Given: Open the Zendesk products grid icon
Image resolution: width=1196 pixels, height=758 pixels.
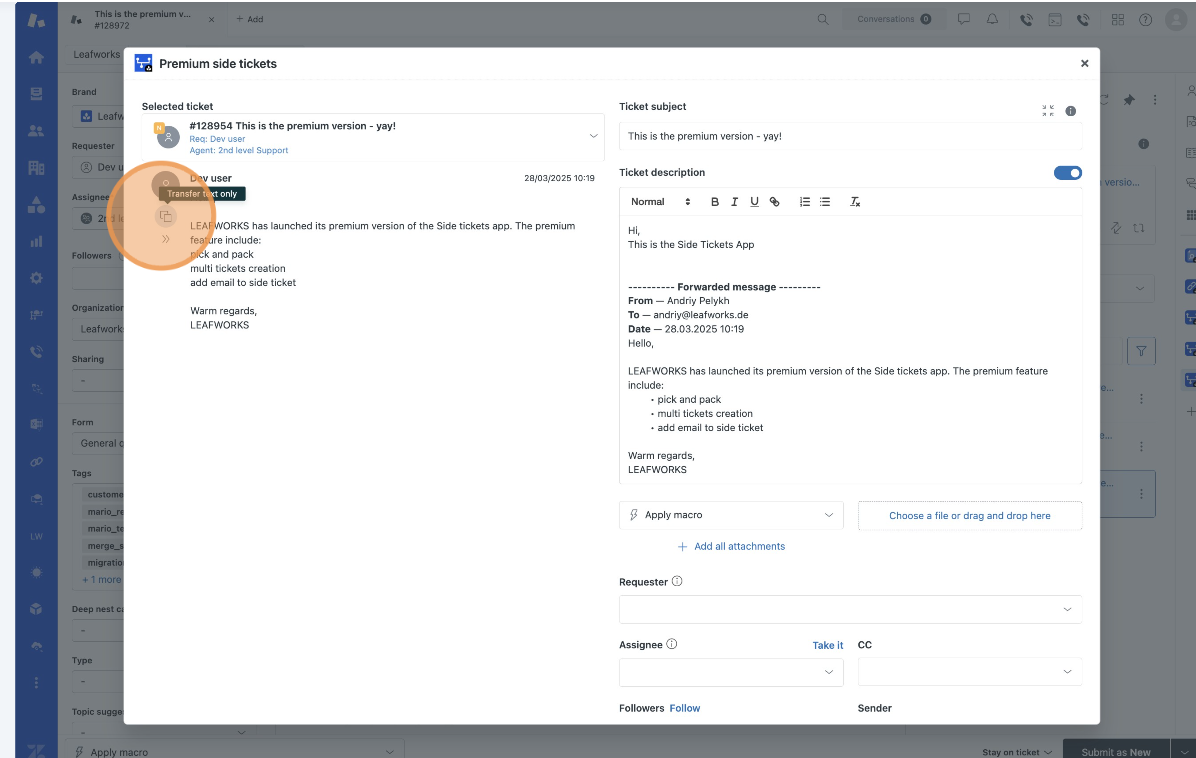Looking at the screenshot, I should click(x=1118, y=20).
